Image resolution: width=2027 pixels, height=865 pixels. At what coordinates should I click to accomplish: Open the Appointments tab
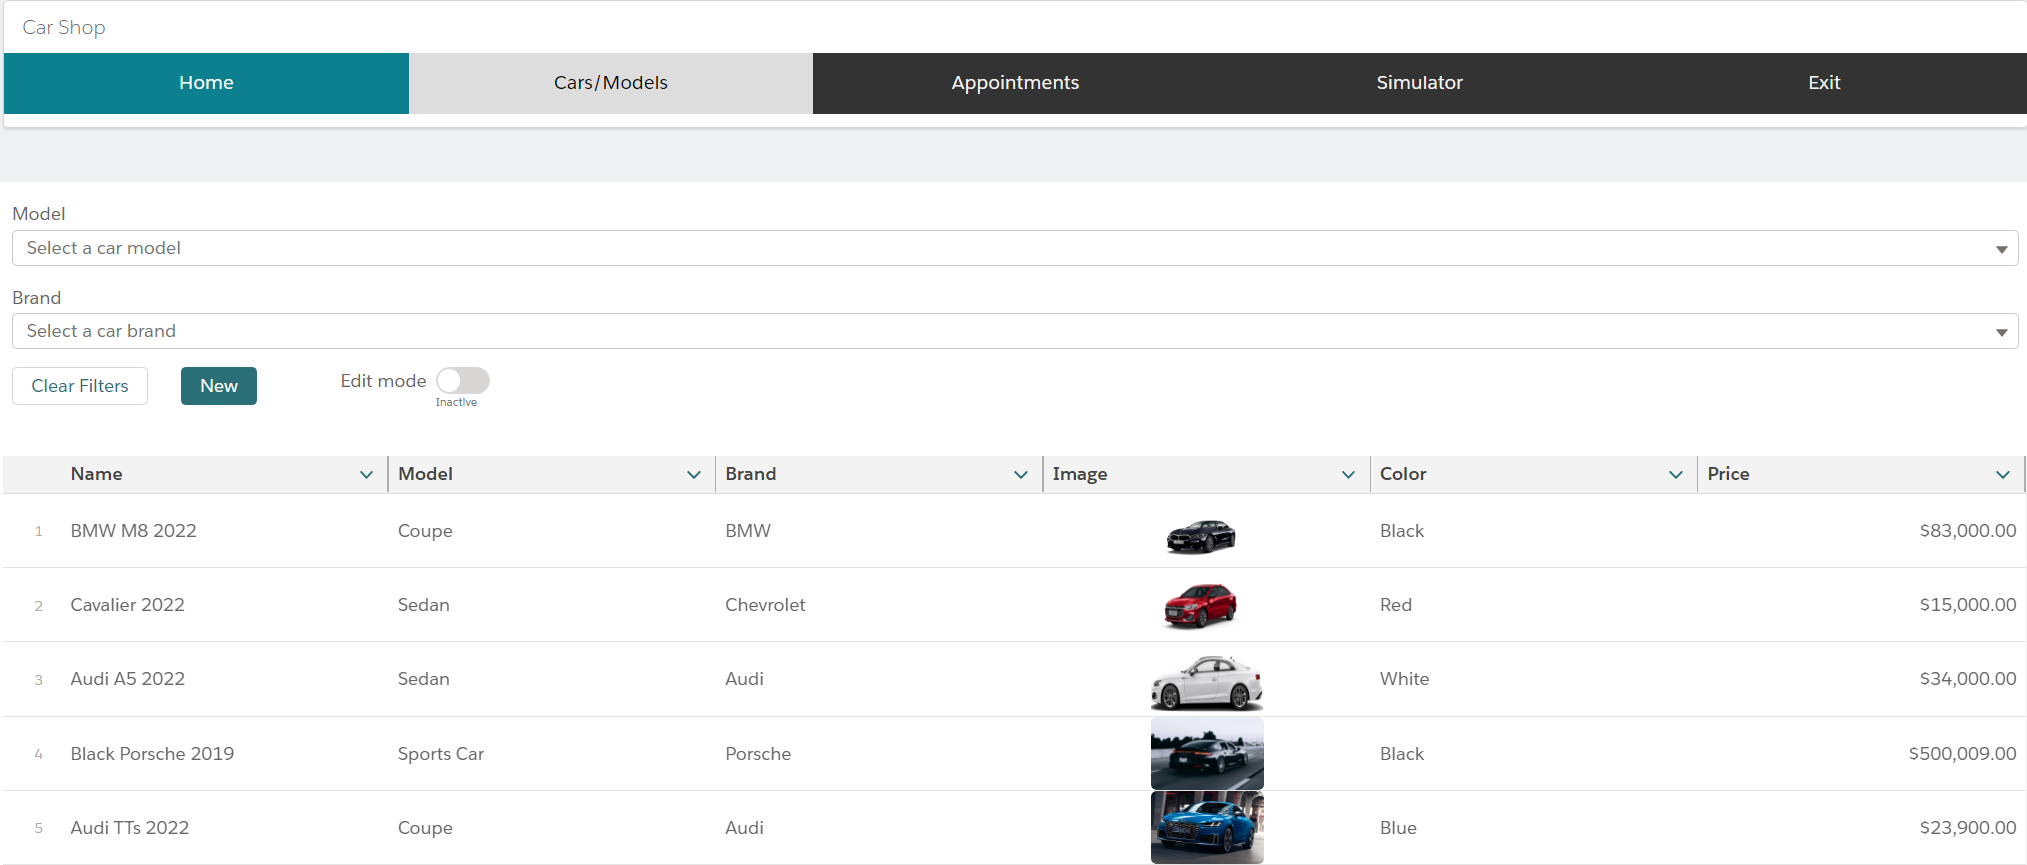pos(1015,83)
